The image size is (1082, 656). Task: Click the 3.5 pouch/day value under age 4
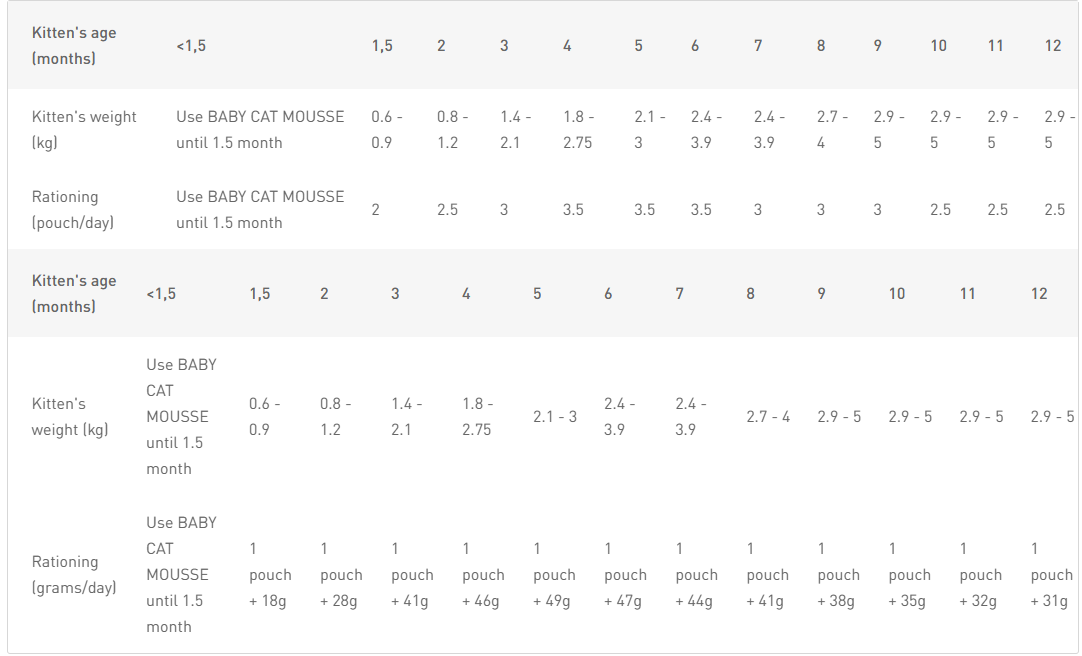point(573,209)
